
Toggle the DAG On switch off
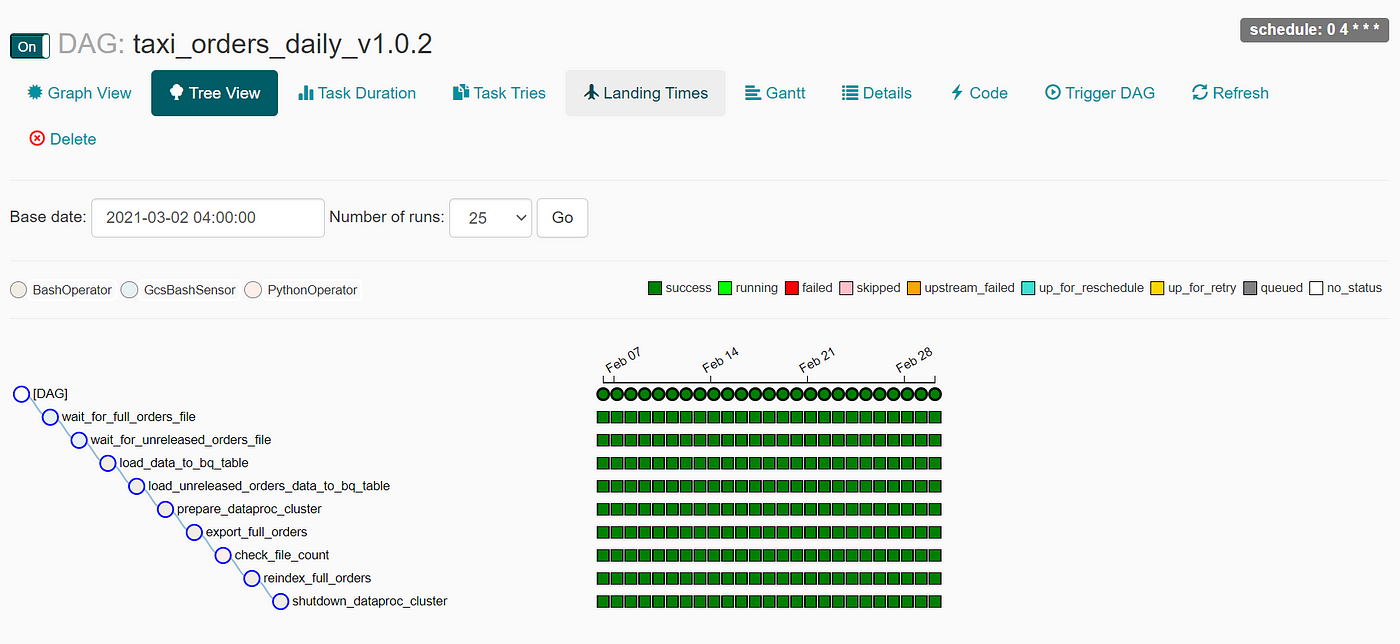click(x=29, y=46)
